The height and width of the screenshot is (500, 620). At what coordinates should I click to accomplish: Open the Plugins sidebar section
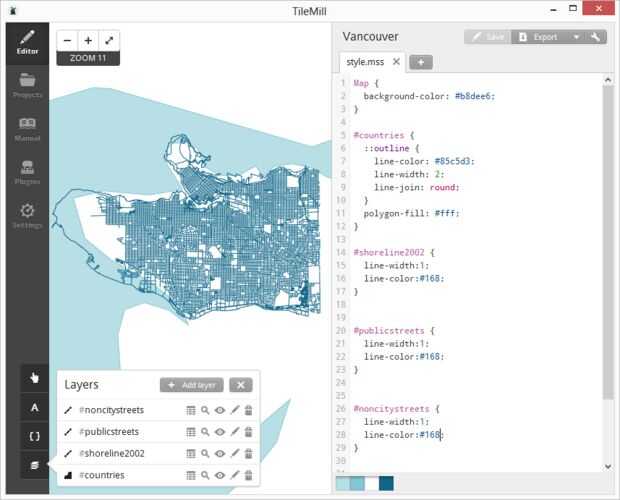[27, 173]
